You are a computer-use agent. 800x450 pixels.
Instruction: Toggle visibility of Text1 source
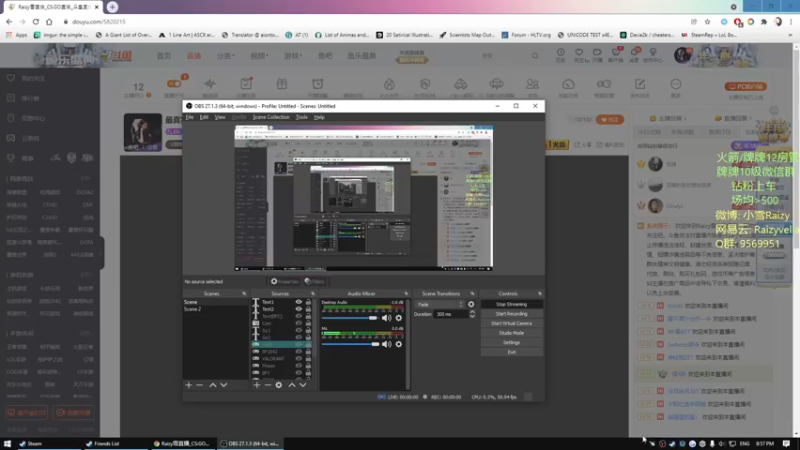coord(298,302)
